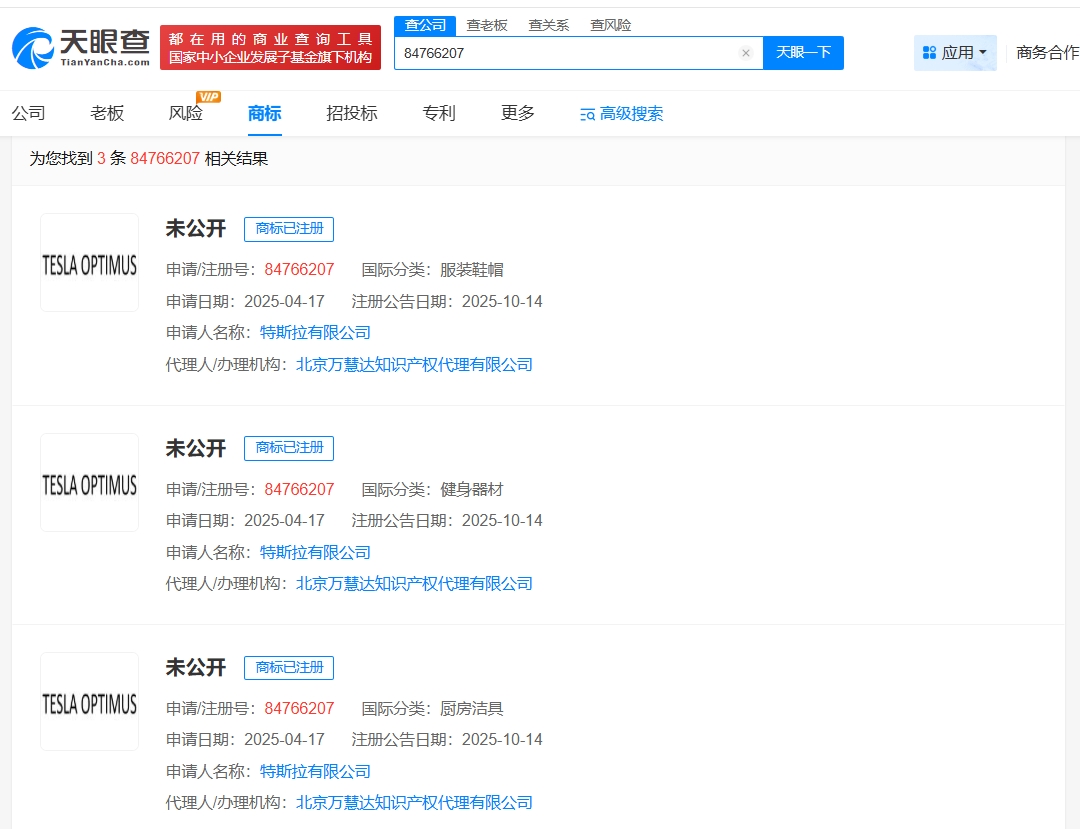
Task: Click the 商标已注册 badge on first result
Action: [289, 229]
